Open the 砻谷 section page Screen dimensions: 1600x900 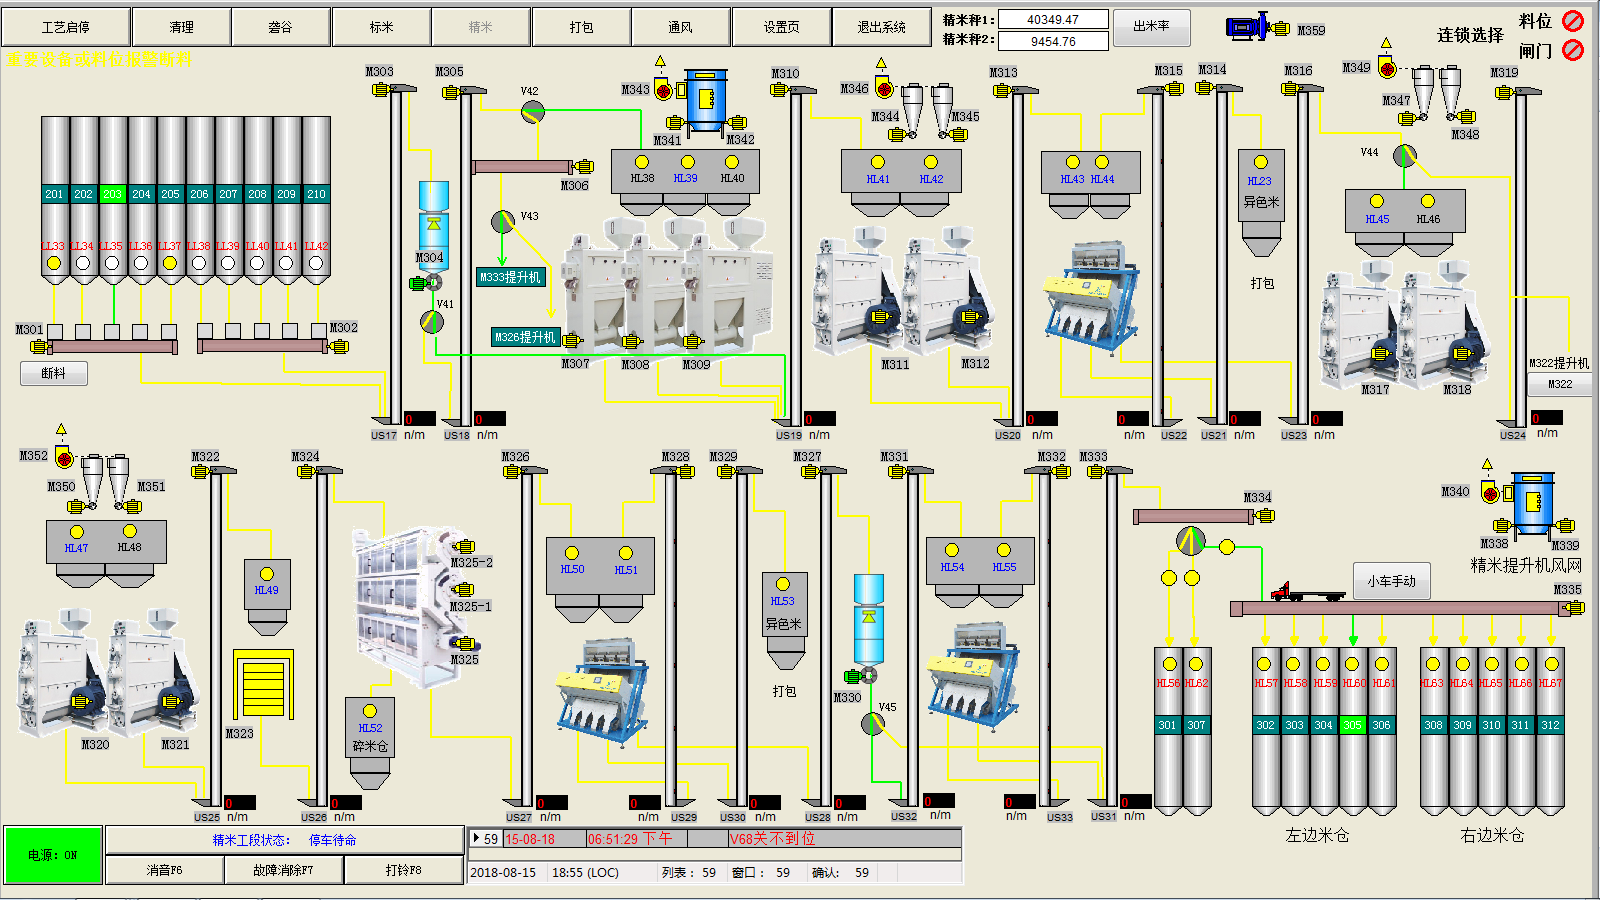click(281, 27)
